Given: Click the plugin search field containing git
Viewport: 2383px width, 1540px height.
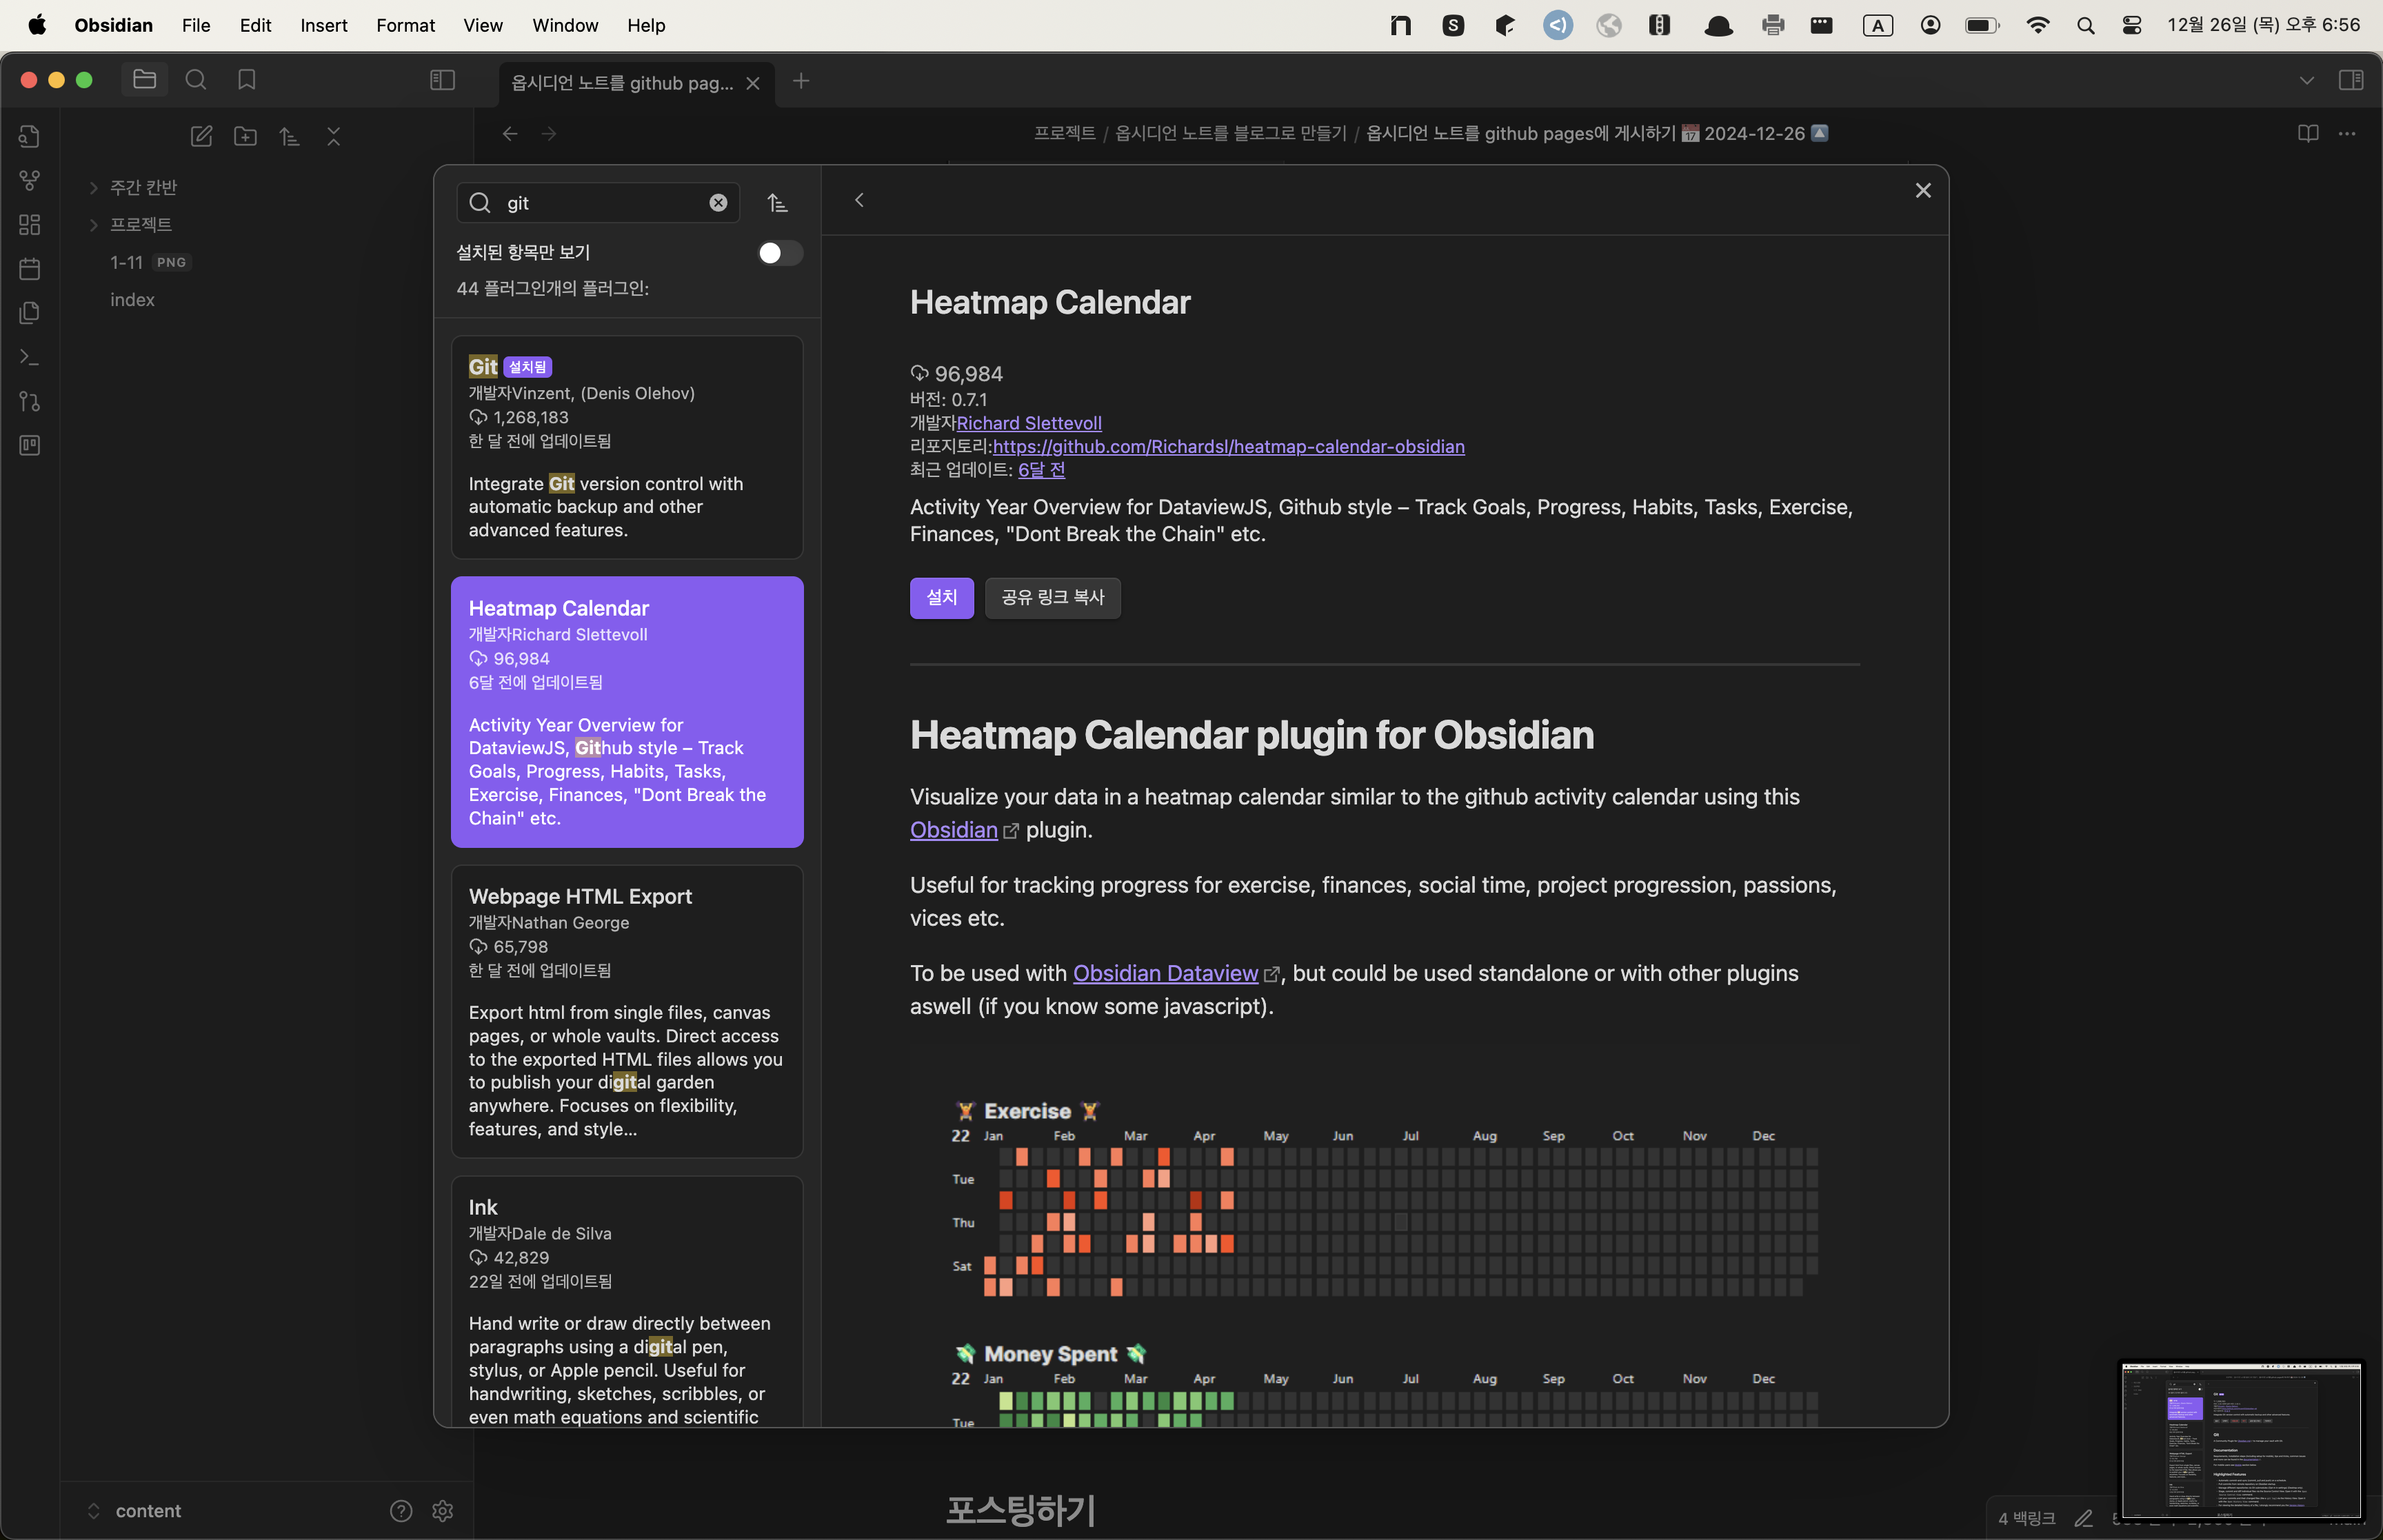Looking at the screenshot, I should click(x=598, y=203).
